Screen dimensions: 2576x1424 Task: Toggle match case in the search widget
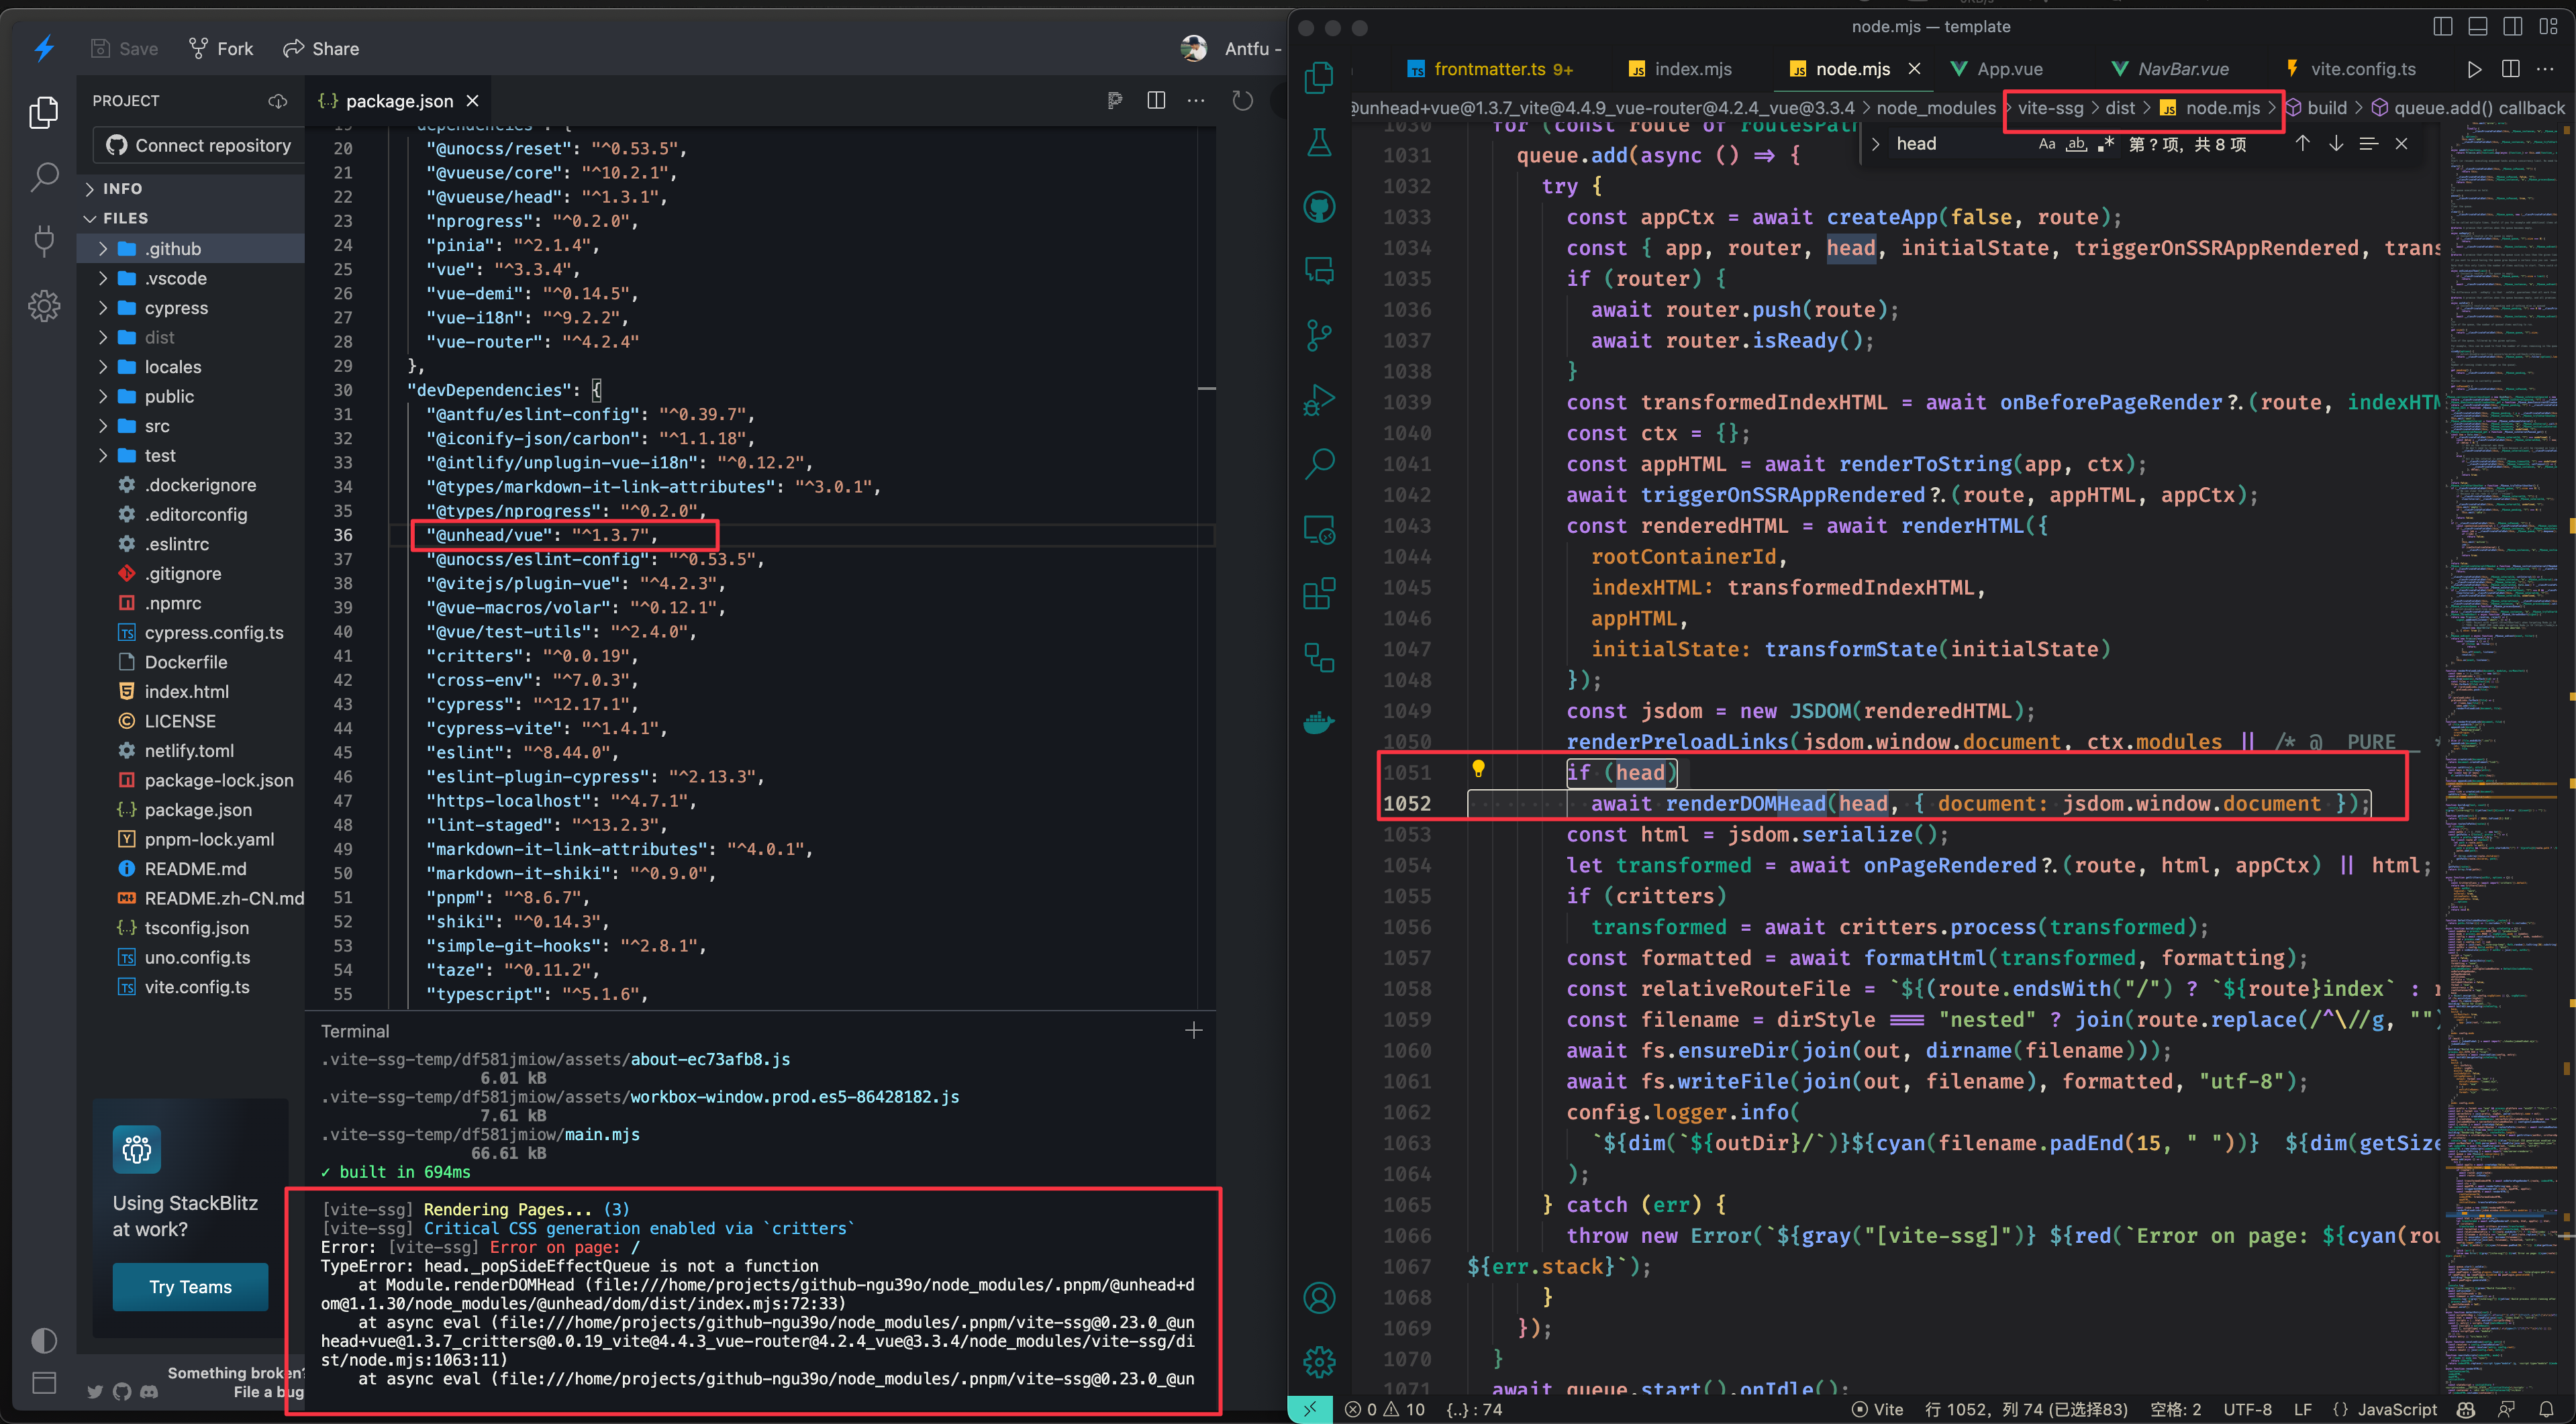tap(2046, 144)
